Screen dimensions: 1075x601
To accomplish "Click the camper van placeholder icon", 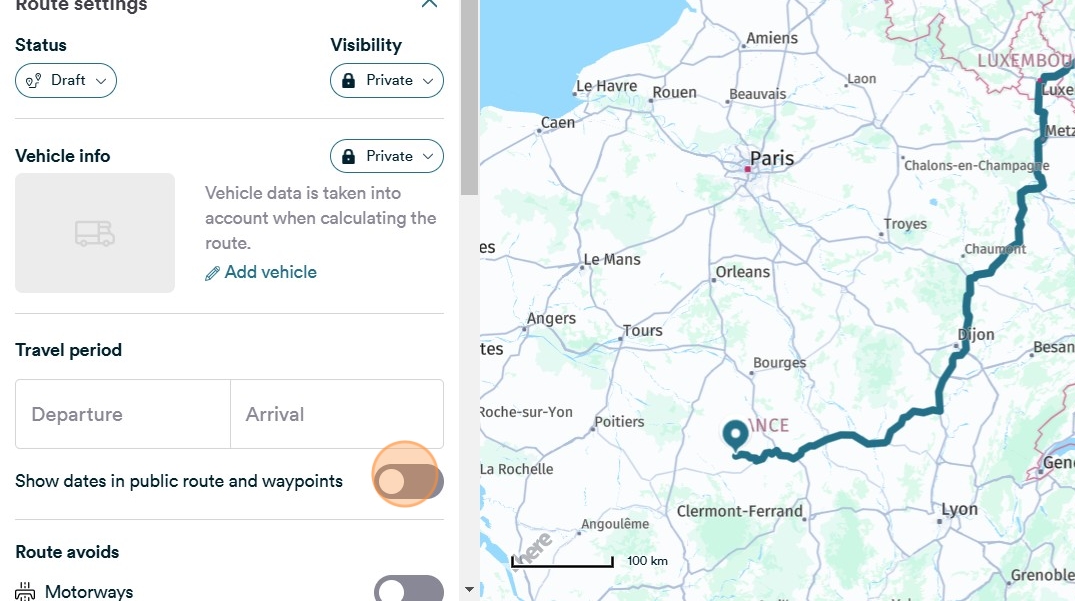I will pyautogui.click(x=95, y=233).
